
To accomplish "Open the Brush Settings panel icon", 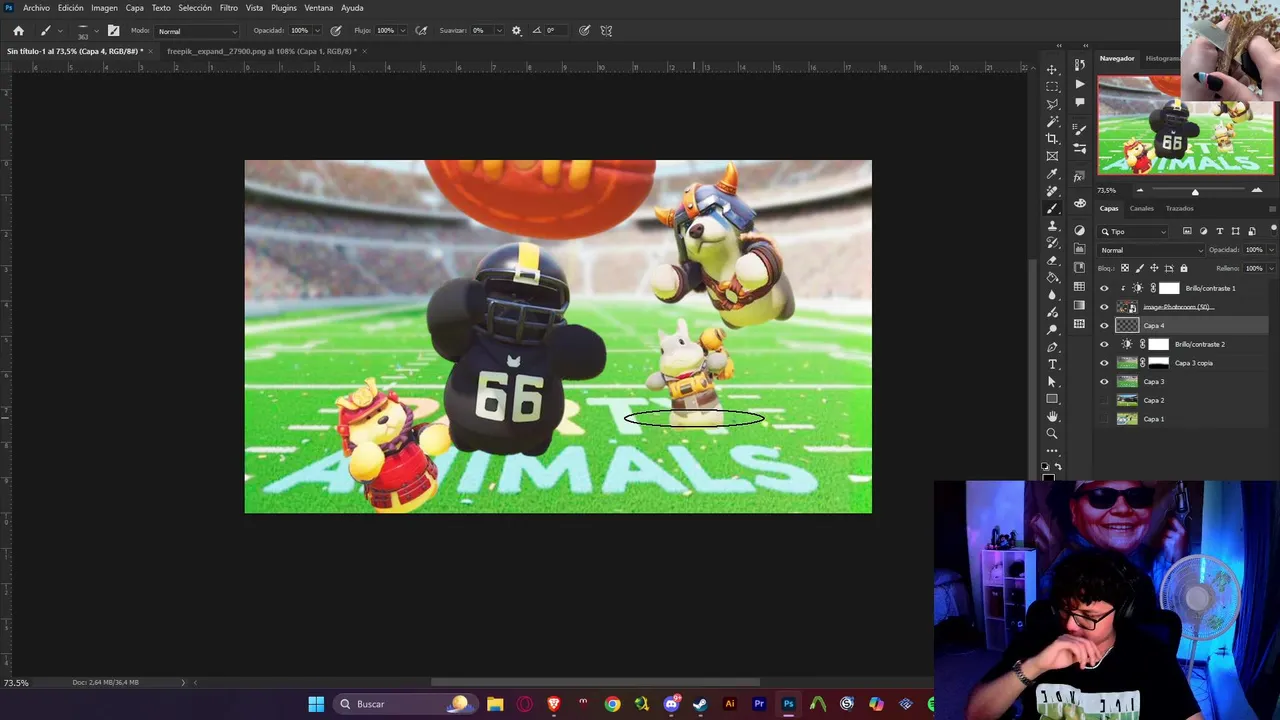I will click(x=1079, y=130).
